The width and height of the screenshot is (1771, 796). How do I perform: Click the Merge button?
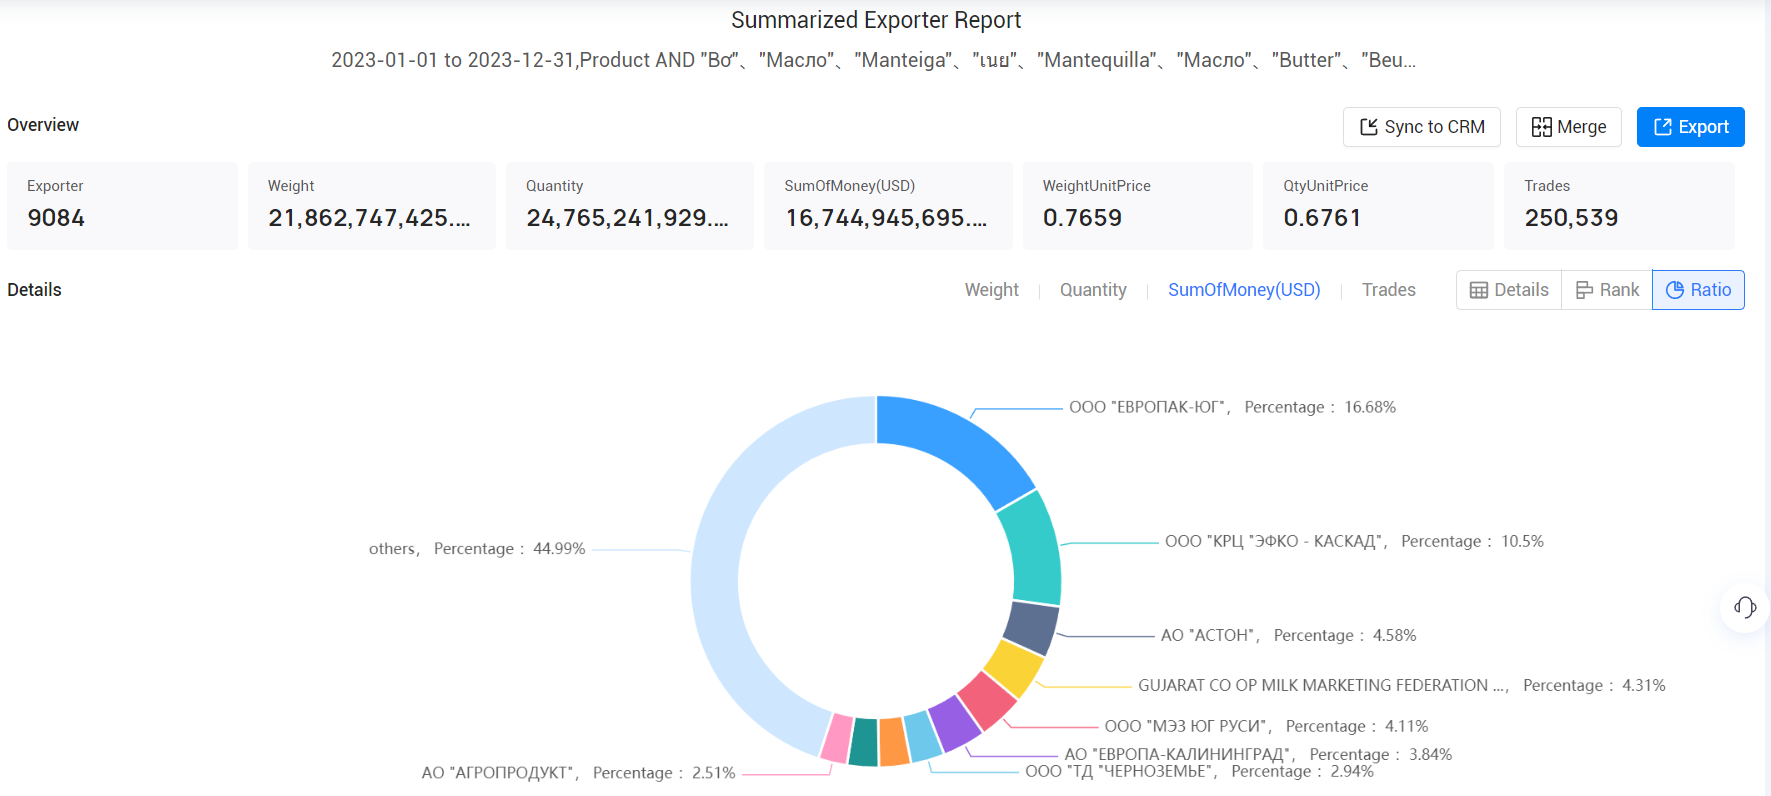tap(1568, 127)
